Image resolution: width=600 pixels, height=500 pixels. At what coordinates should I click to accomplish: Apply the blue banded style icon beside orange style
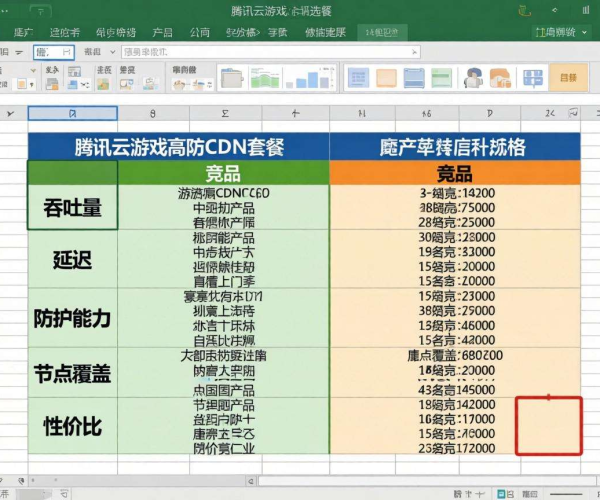tap(414, 78)
